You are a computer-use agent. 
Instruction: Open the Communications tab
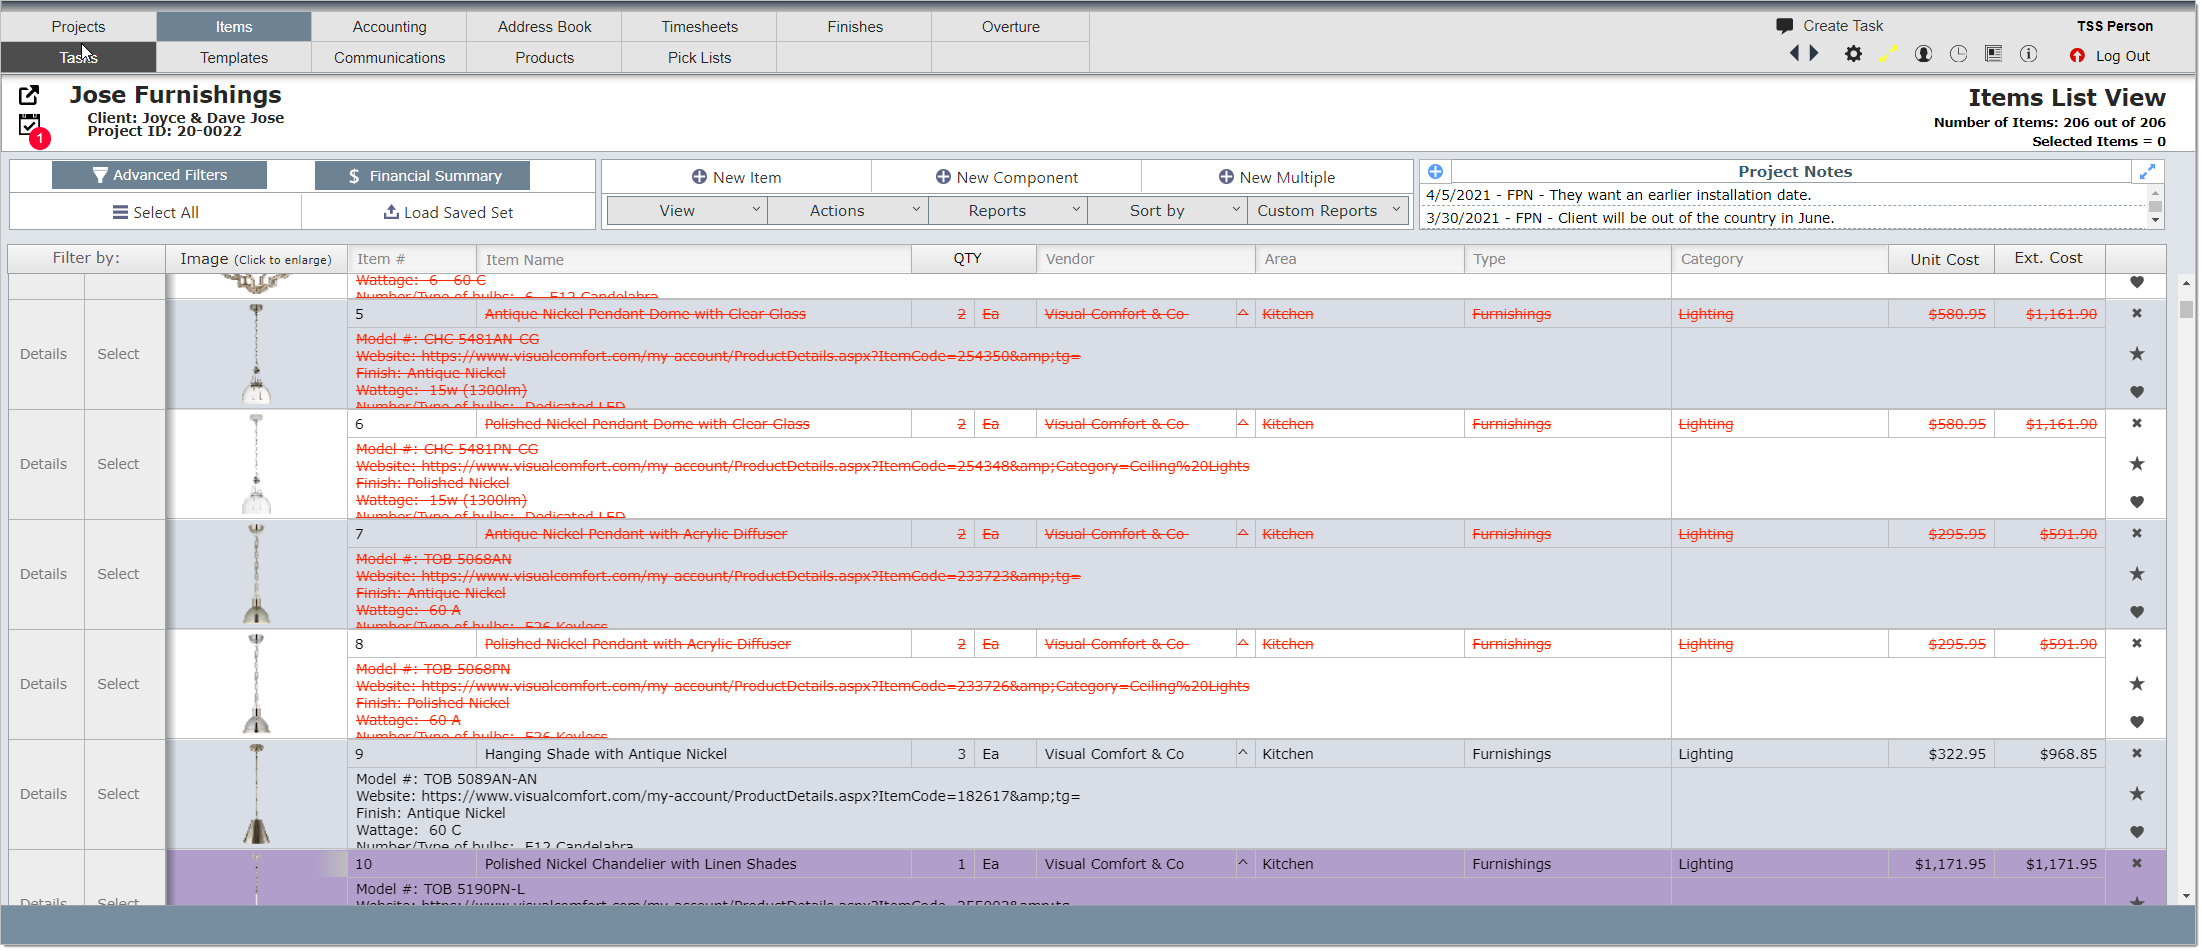pos(389,58)
